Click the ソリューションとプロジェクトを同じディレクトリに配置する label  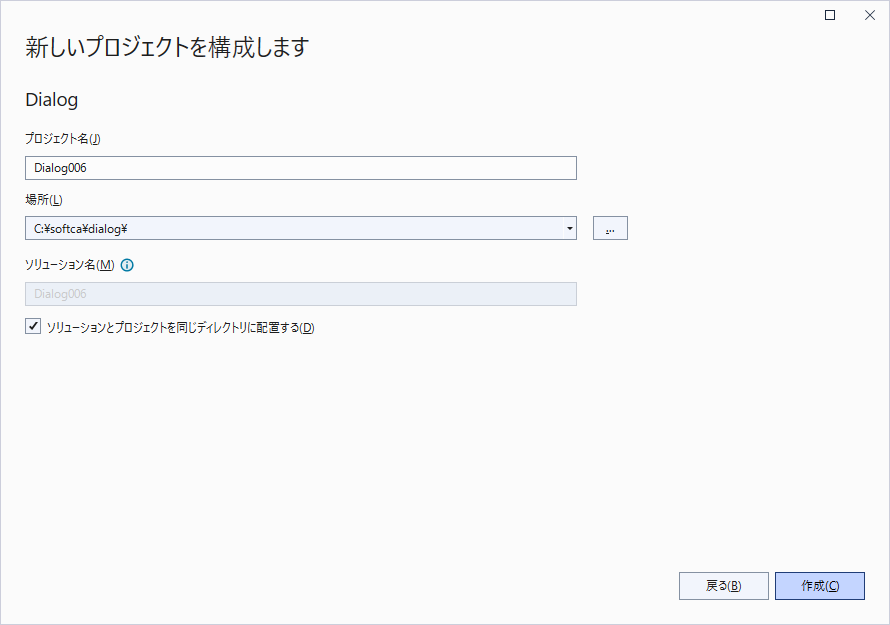180,328
